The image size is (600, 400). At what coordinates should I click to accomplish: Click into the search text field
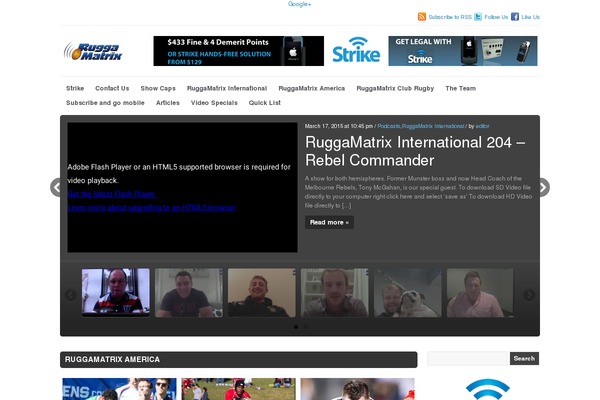click(x=468, y=359)
